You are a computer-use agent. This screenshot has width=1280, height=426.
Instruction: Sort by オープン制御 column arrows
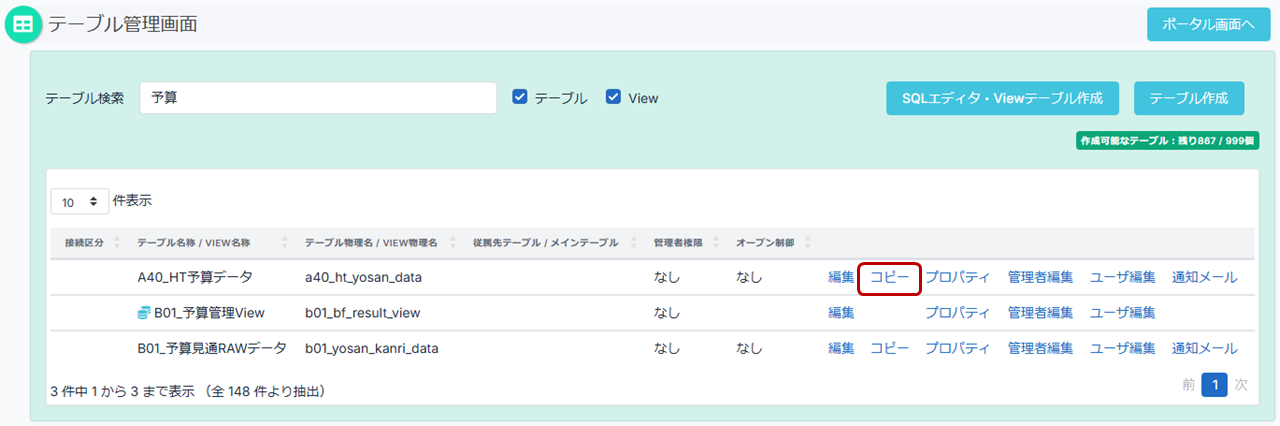pyautogui.click(x=808, y=243)
